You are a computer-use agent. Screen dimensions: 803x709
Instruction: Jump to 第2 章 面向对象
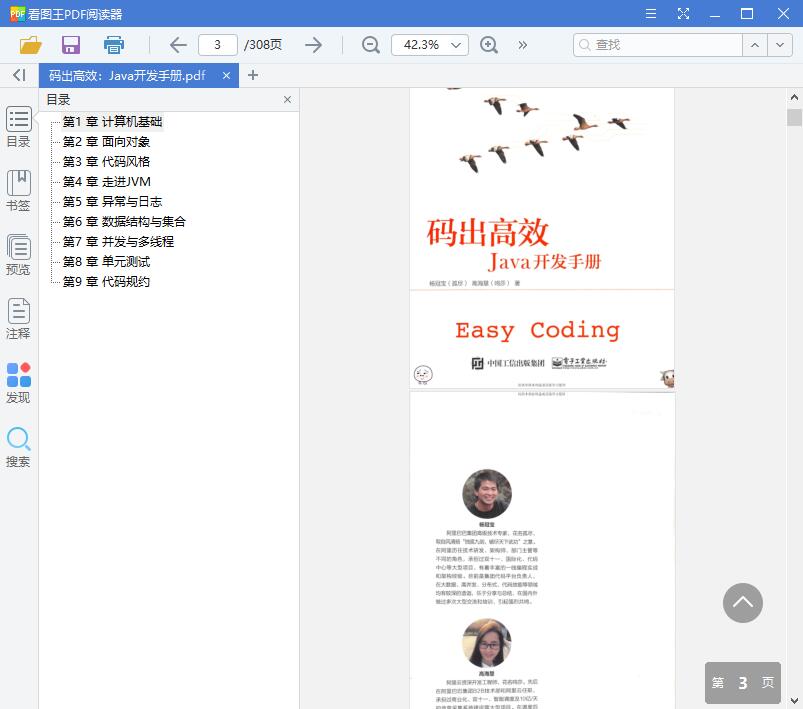point(106,142)
